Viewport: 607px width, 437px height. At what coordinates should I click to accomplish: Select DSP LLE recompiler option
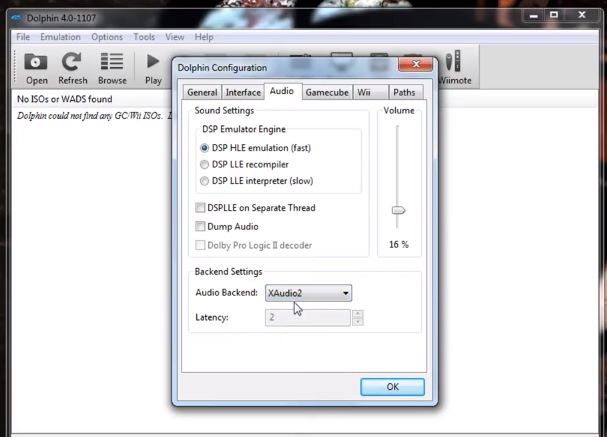(204, 165)
